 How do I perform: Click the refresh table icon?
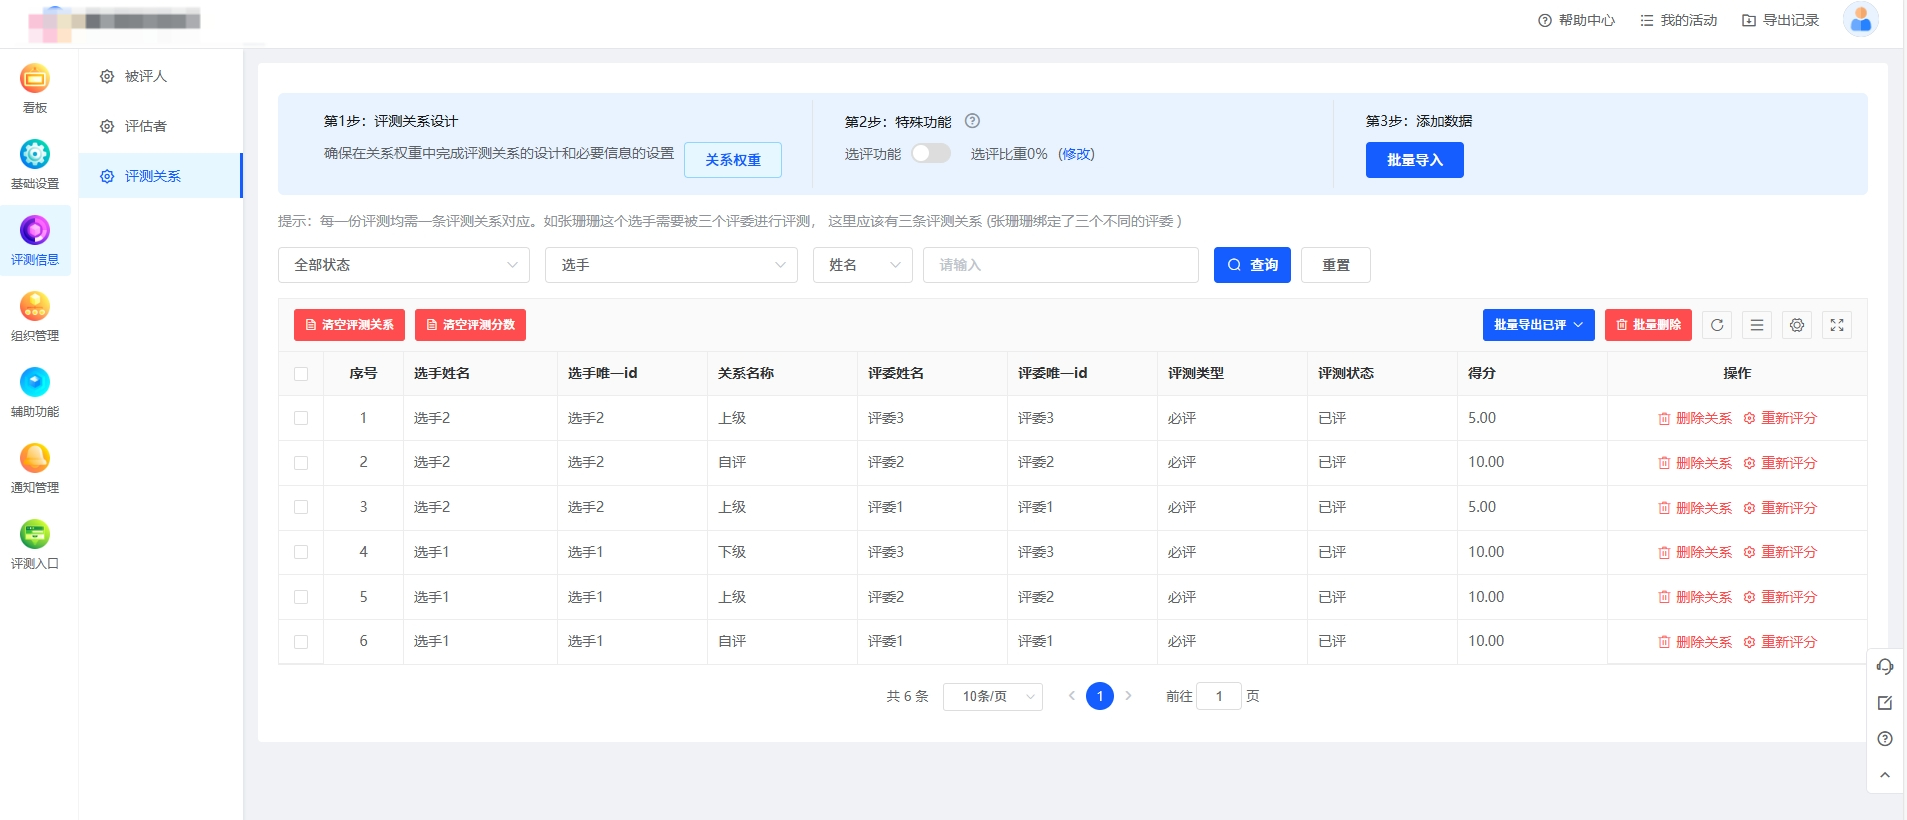1717,325
